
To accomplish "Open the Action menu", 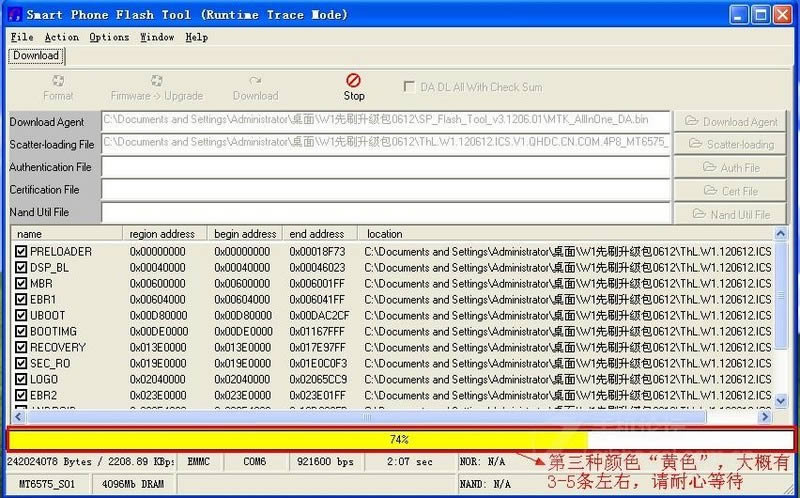I will tap(61, 37).
